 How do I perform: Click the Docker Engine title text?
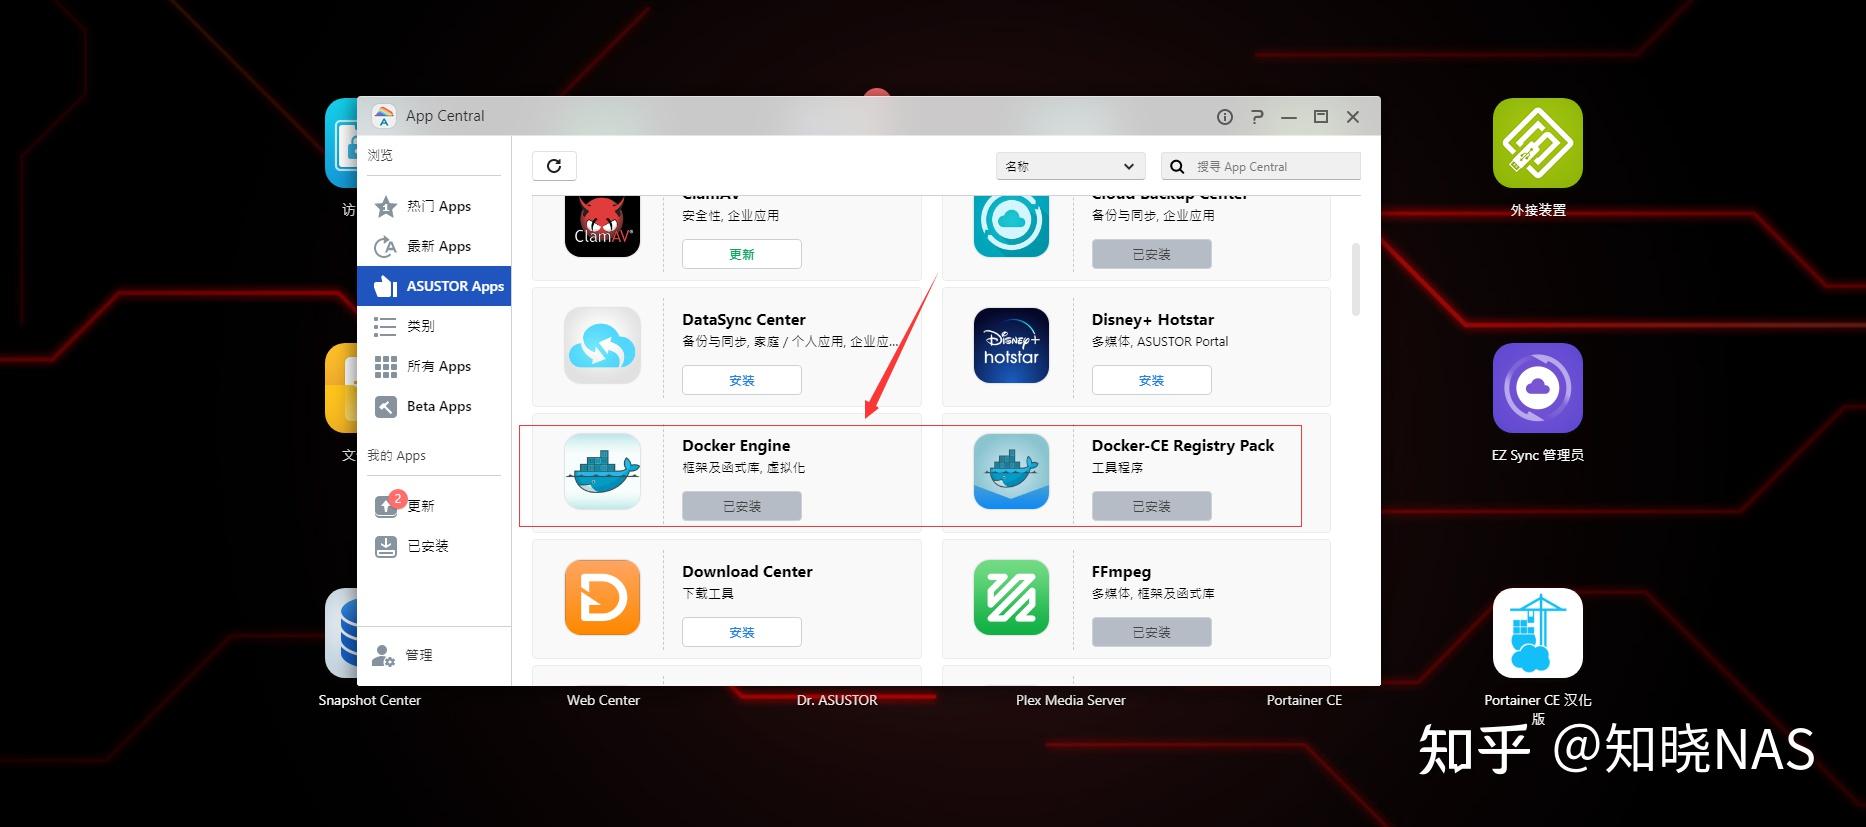point(736,446)
